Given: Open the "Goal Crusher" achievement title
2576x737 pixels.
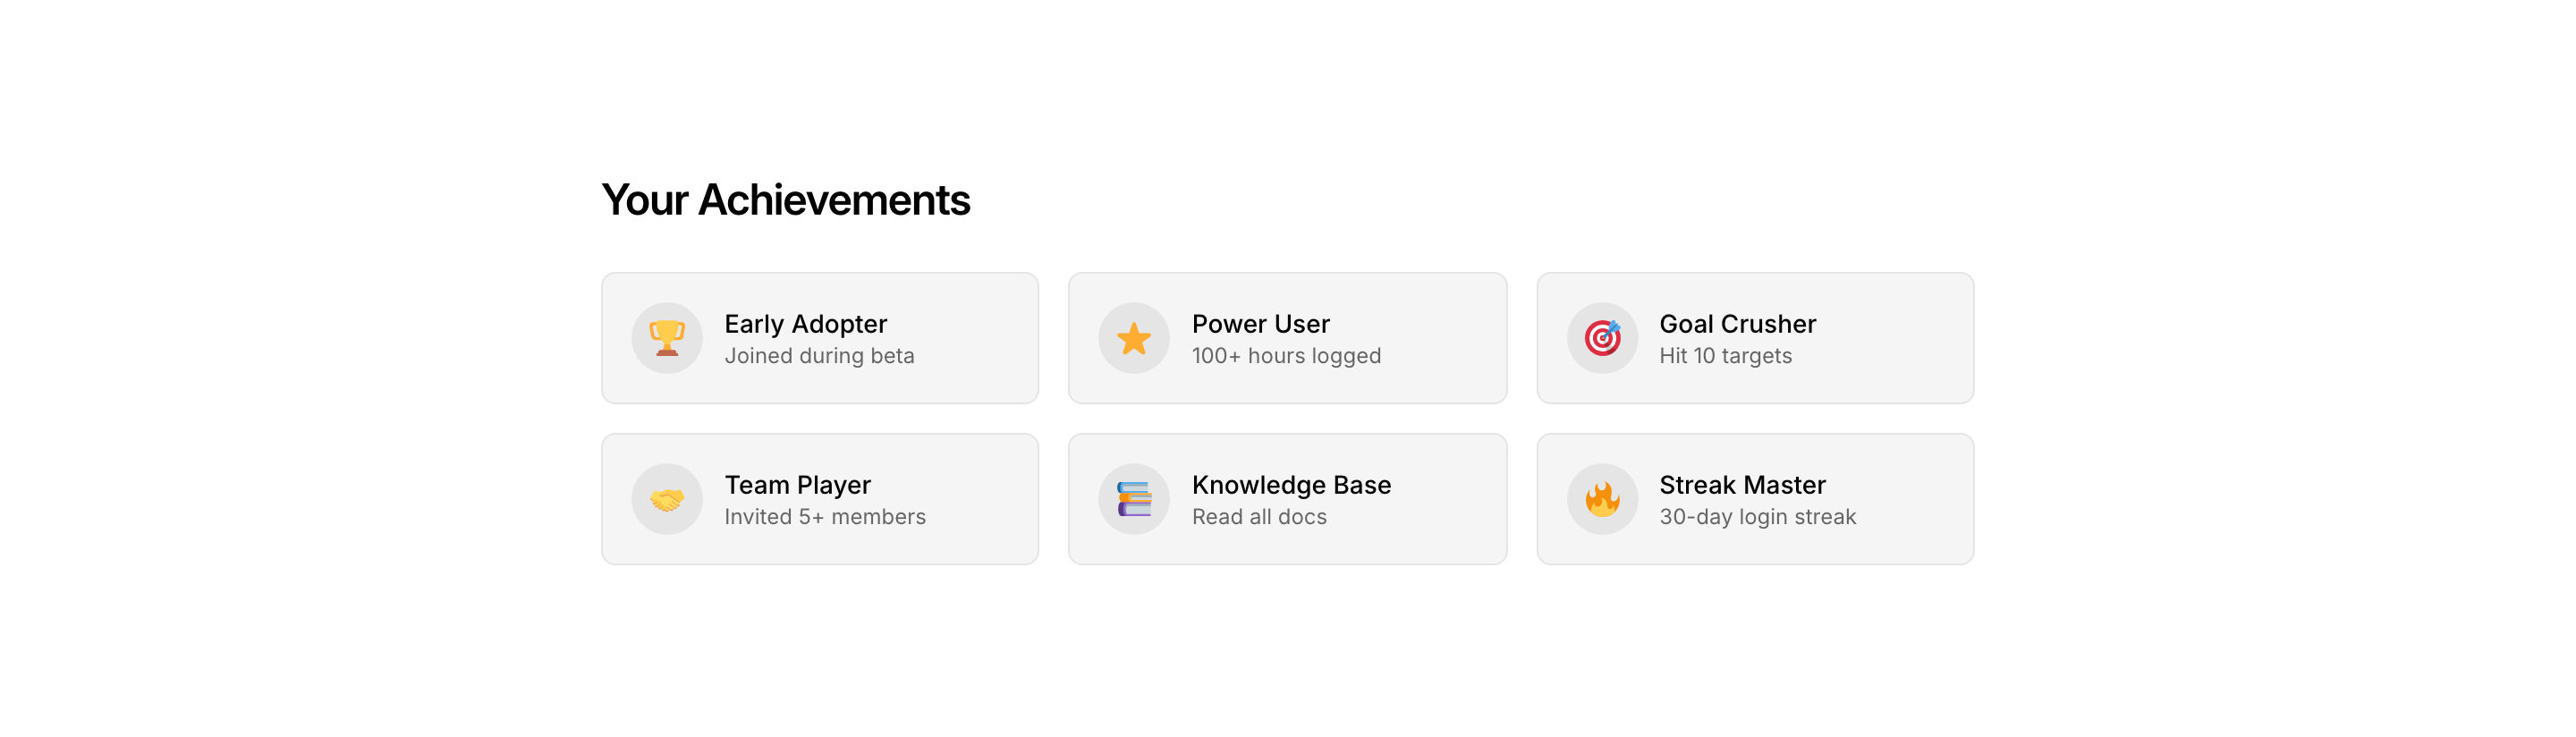Looking at the screenshot, I should click(1737, 324).
